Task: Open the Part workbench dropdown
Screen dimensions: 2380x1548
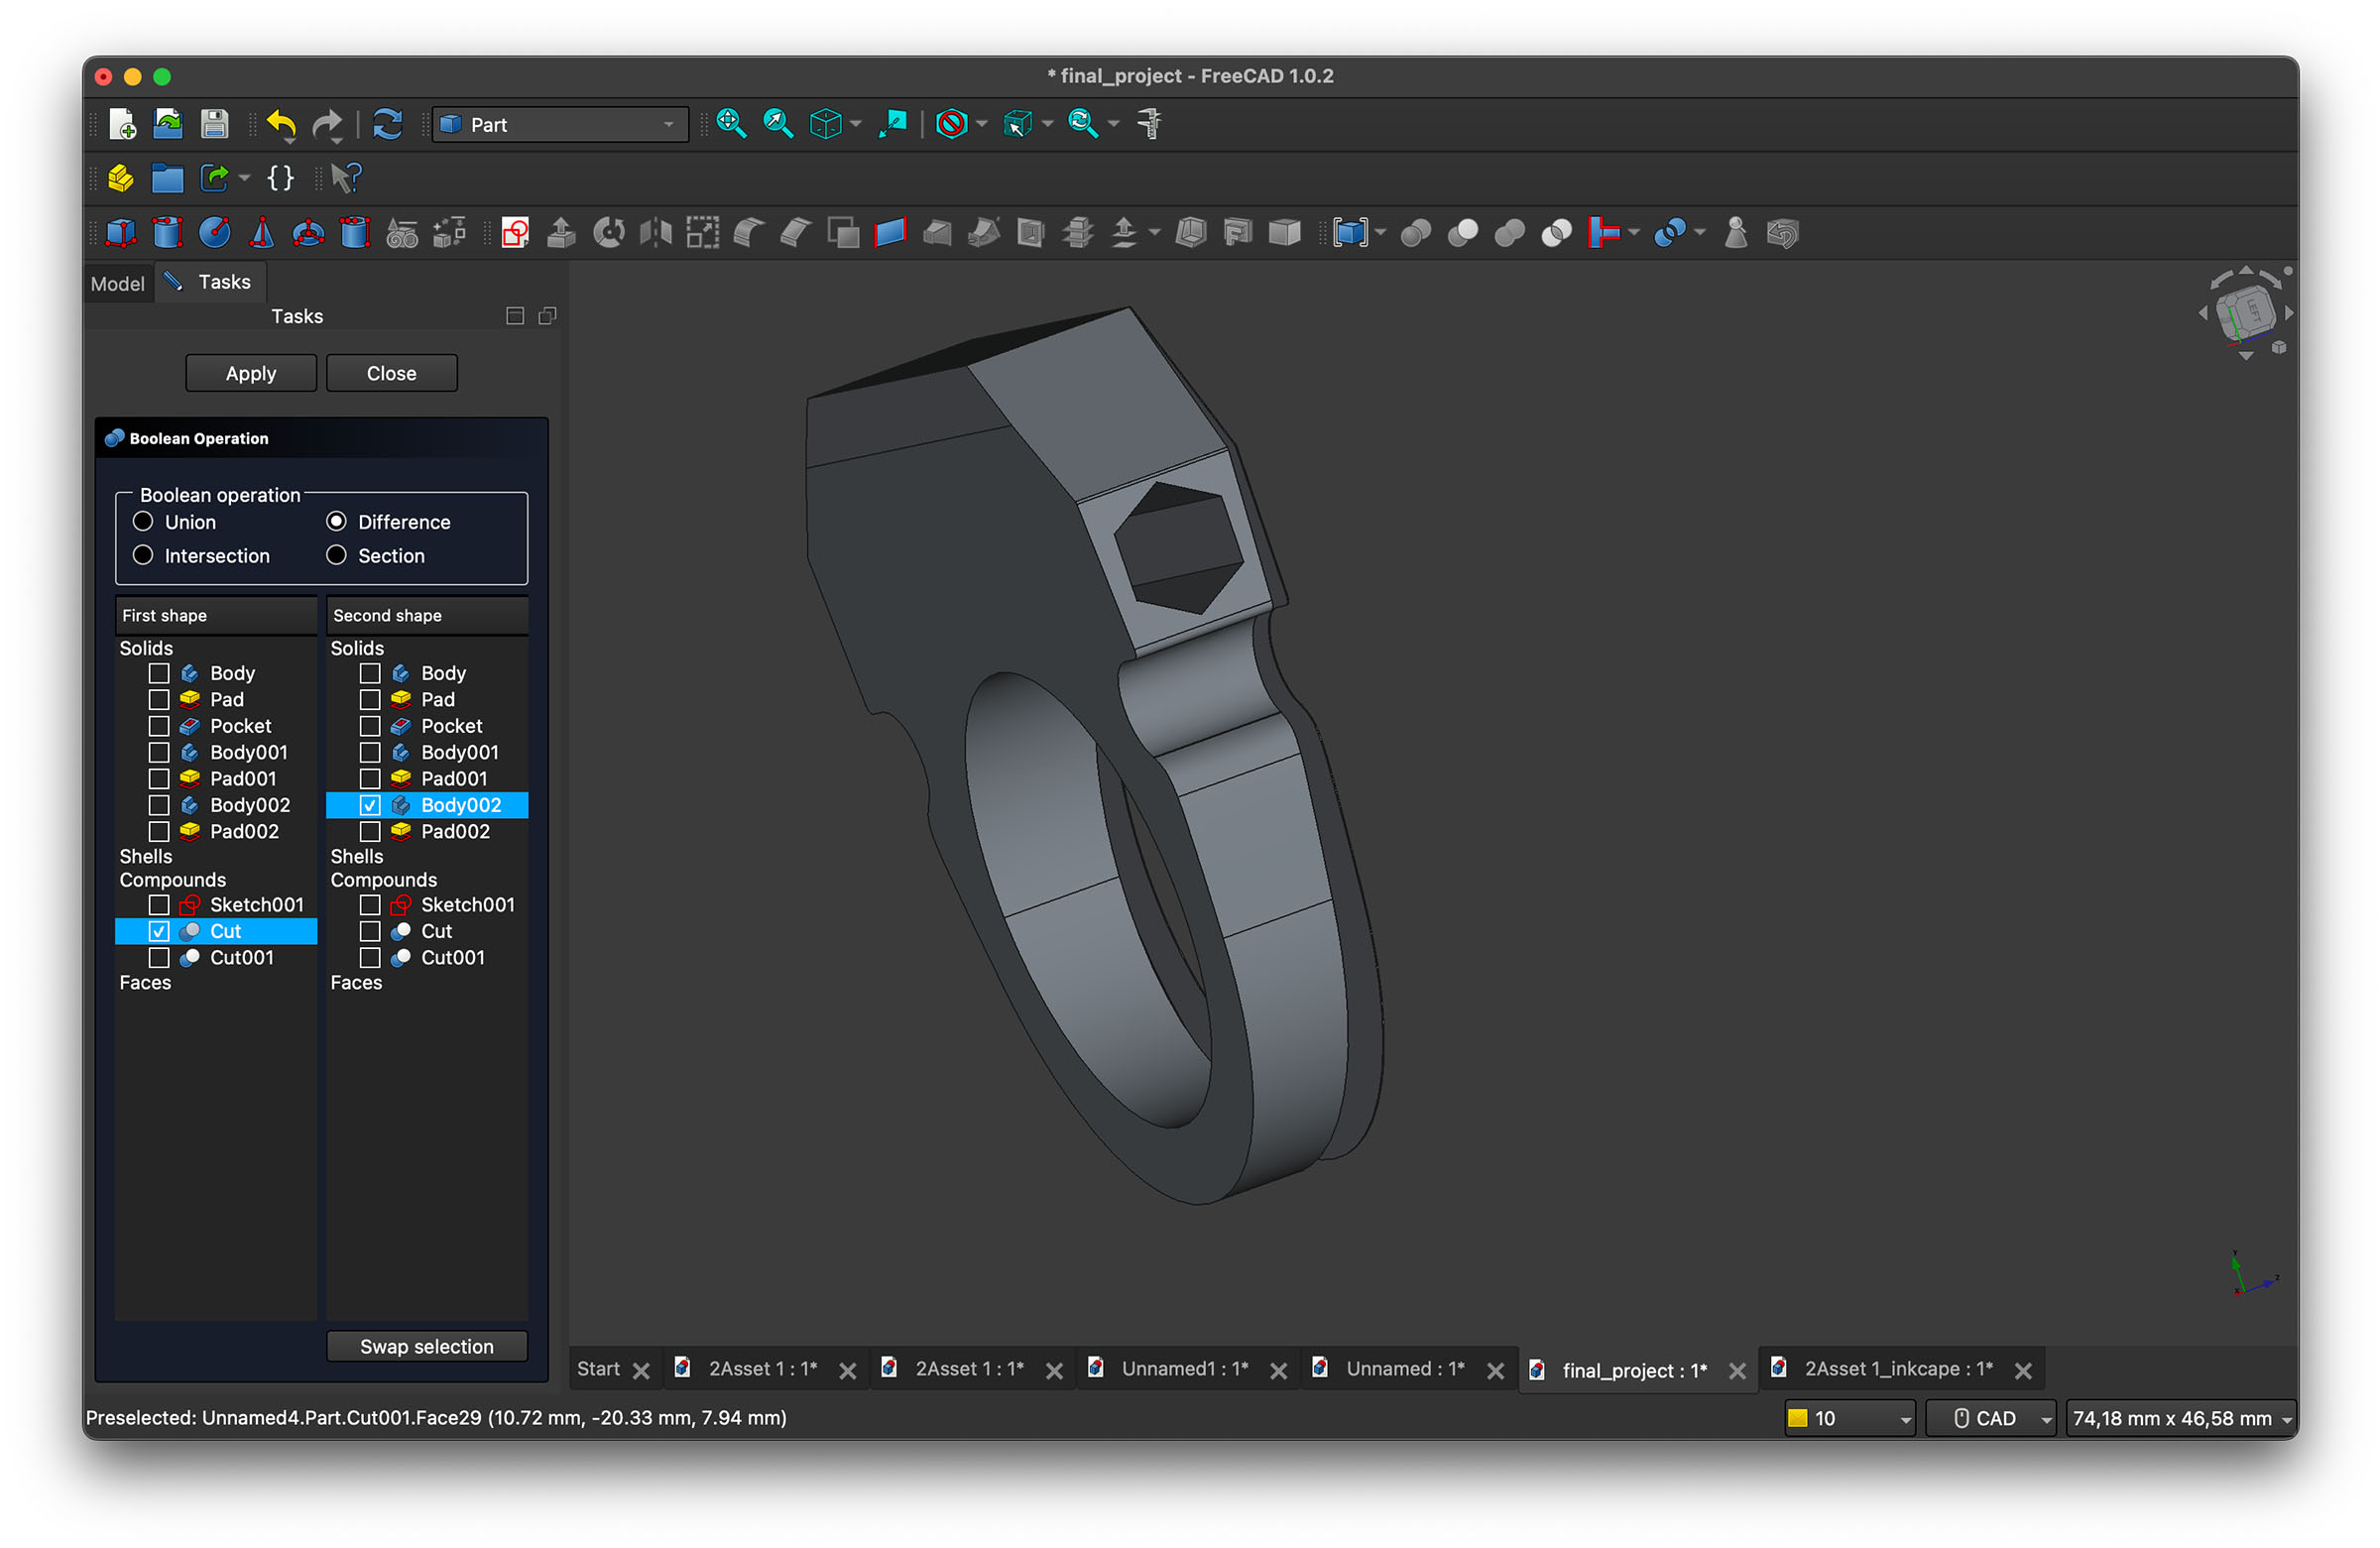Action: click(x=560, y=124)
